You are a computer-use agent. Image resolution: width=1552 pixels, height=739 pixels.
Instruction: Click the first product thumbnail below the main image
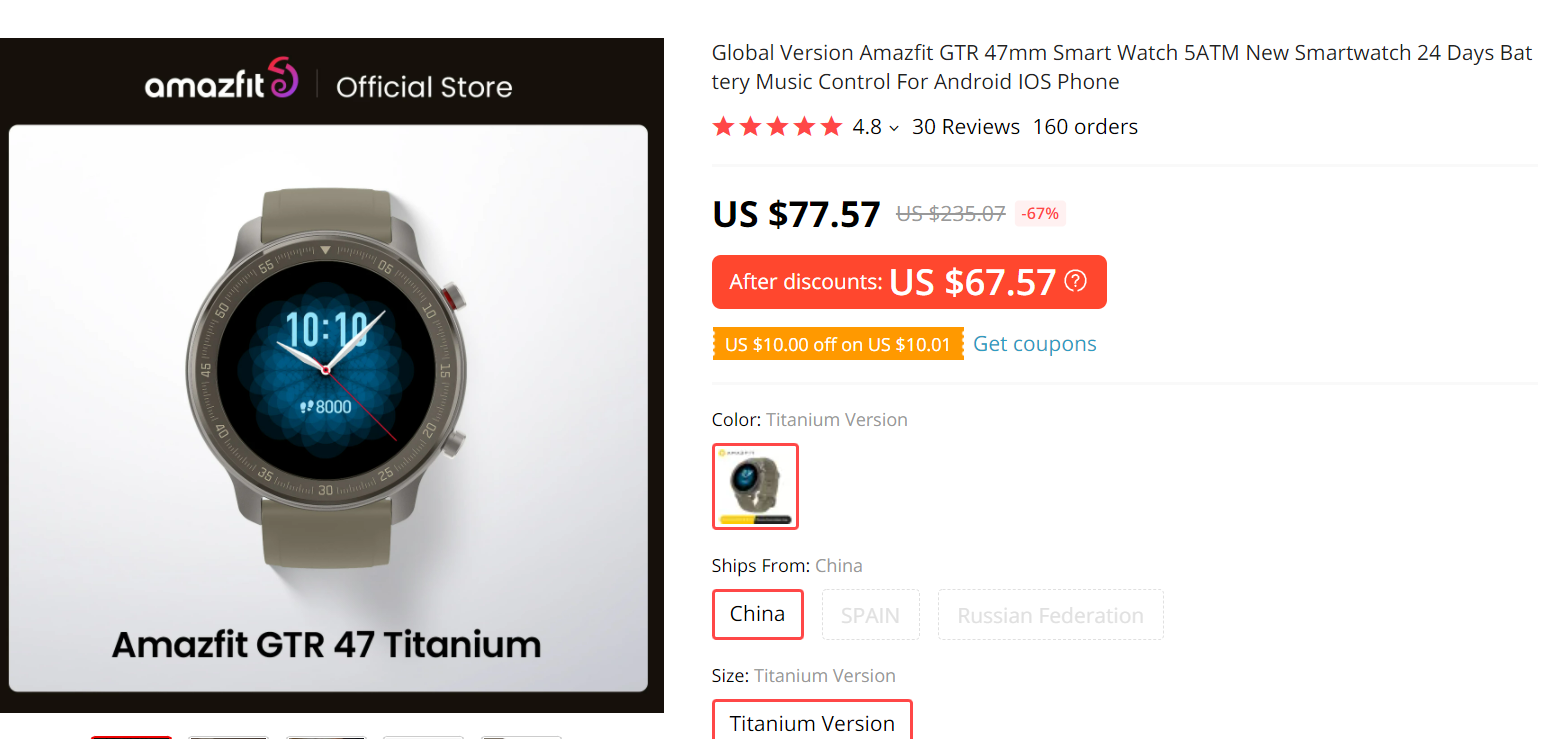131,736
